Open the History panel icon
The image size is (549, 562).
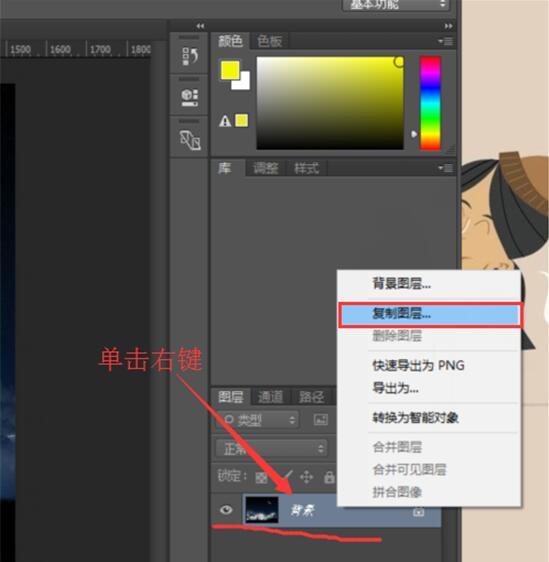pos(190,56)
